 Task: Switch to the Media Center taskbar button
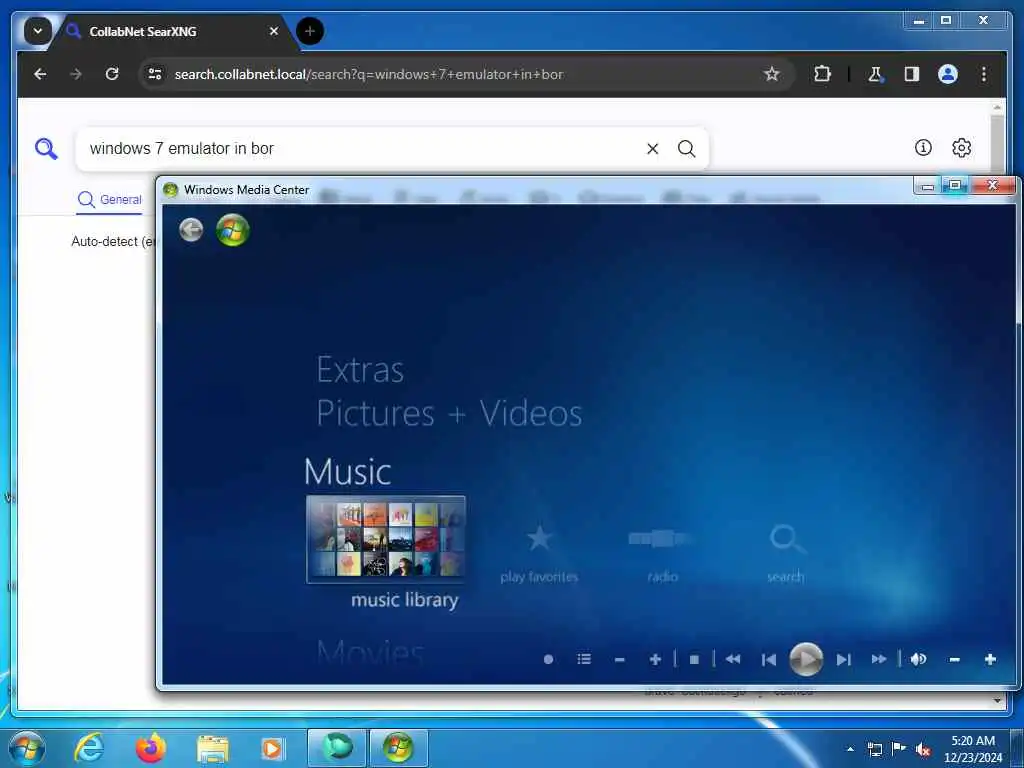(x=398, y=748)
